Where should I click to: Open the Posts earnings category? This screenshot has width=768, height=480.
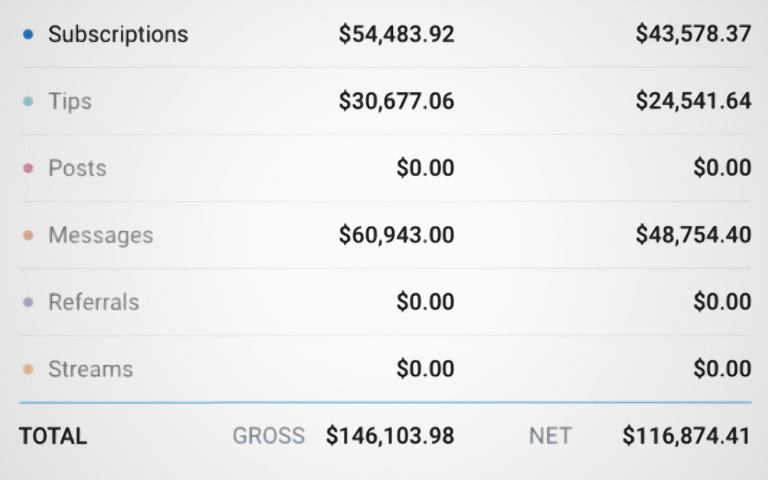(x=77, y=168)
